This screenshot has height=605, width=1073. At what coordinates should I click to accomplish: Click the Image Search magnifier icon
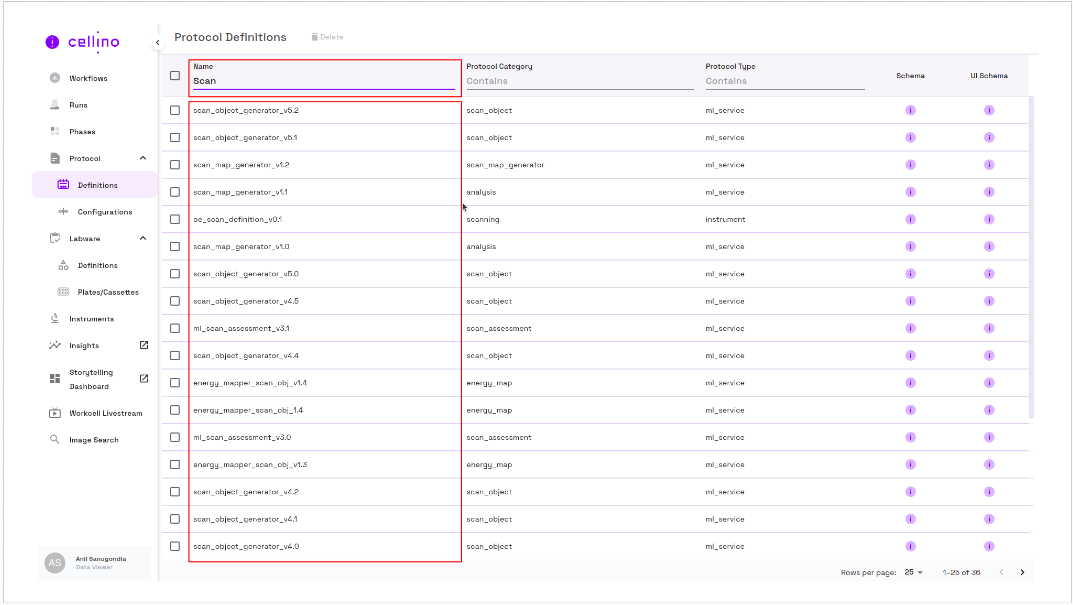pyautogui.click(x=55, y=440)
